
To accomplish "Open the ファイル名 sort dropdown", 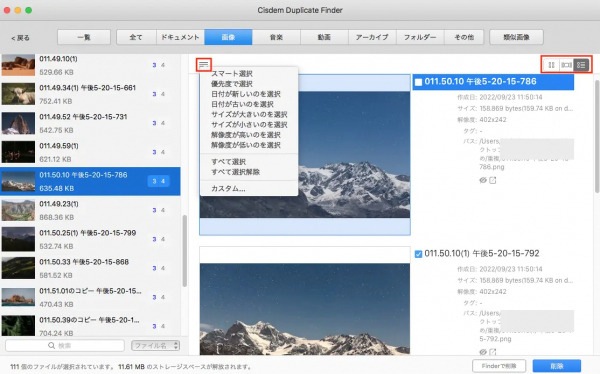I will (x=155, y=346).
